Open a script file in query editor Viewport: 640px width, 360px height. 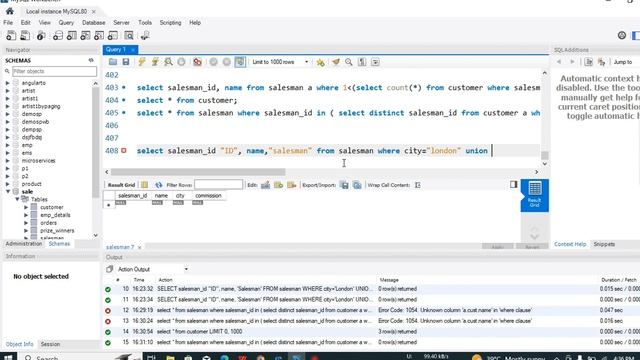pos(113,62)
